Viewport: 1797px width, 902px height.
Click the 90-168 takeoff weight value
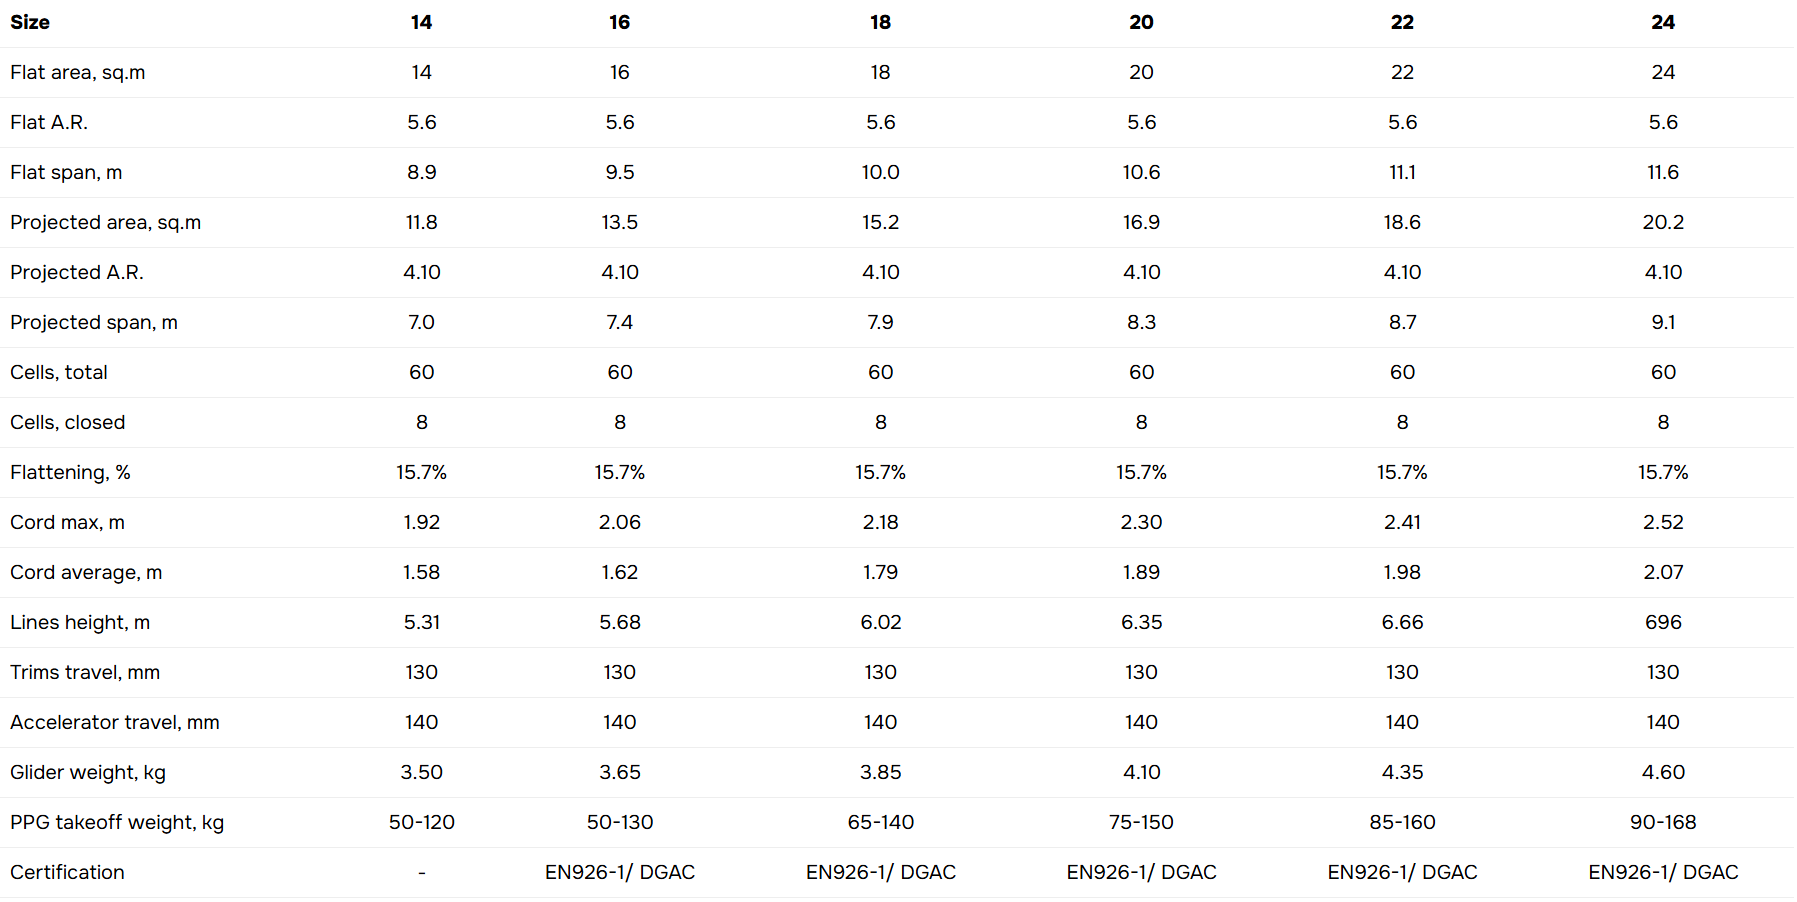pyautogui.click(x=1662, y=822)
